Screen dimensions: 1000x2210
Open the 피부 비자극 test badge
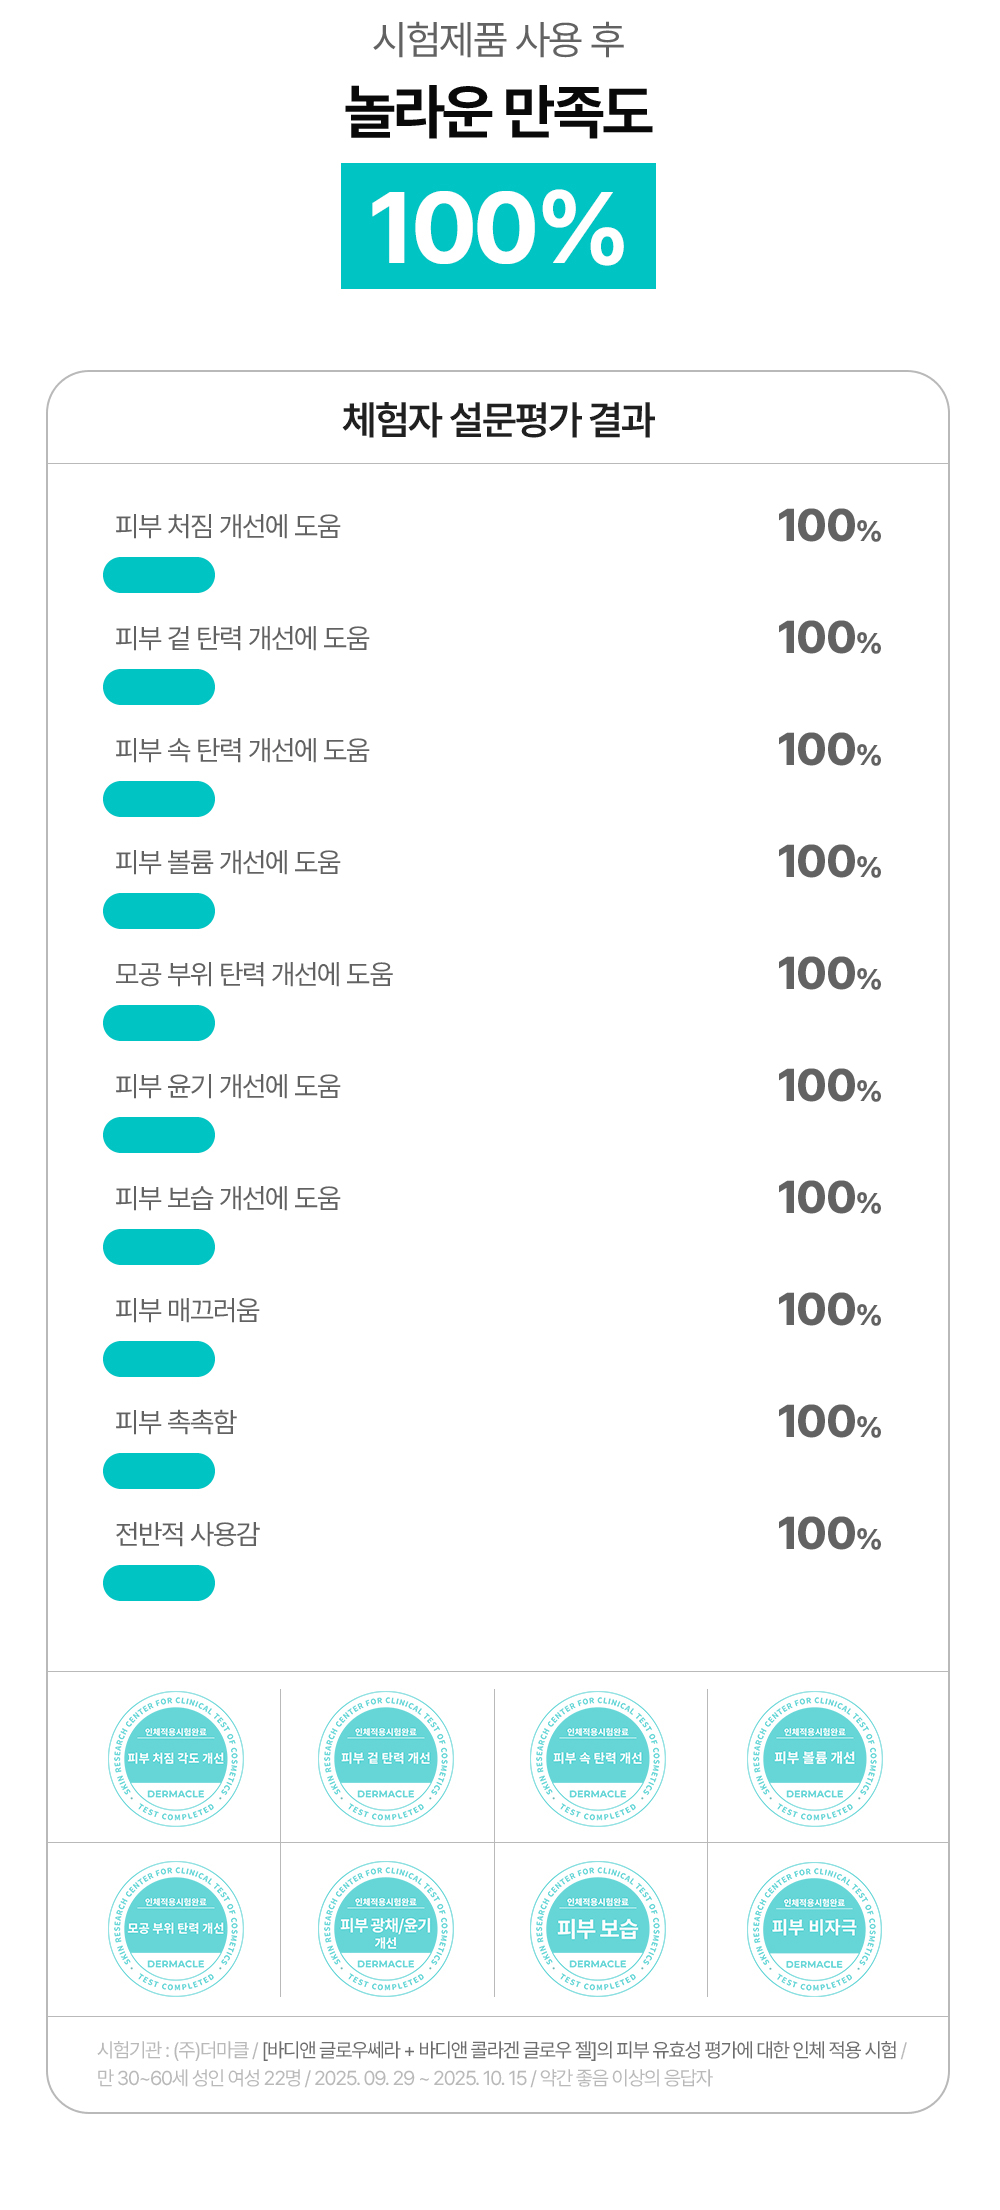[x=815, y=1928]
